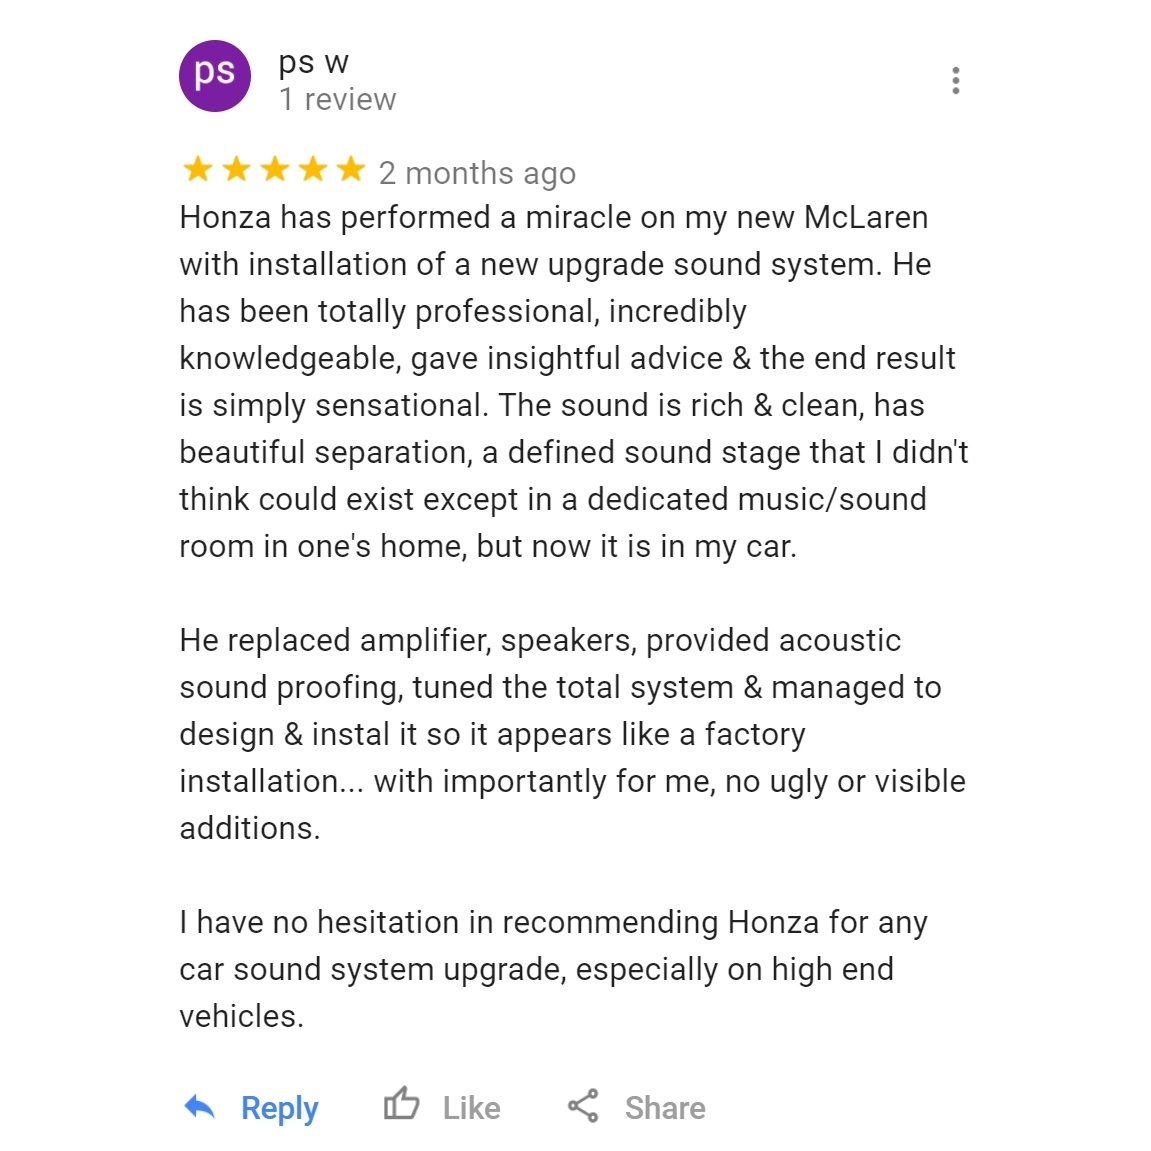
Task: Select the first rating star
Action: pyautogui.click(x=197, y=170)
